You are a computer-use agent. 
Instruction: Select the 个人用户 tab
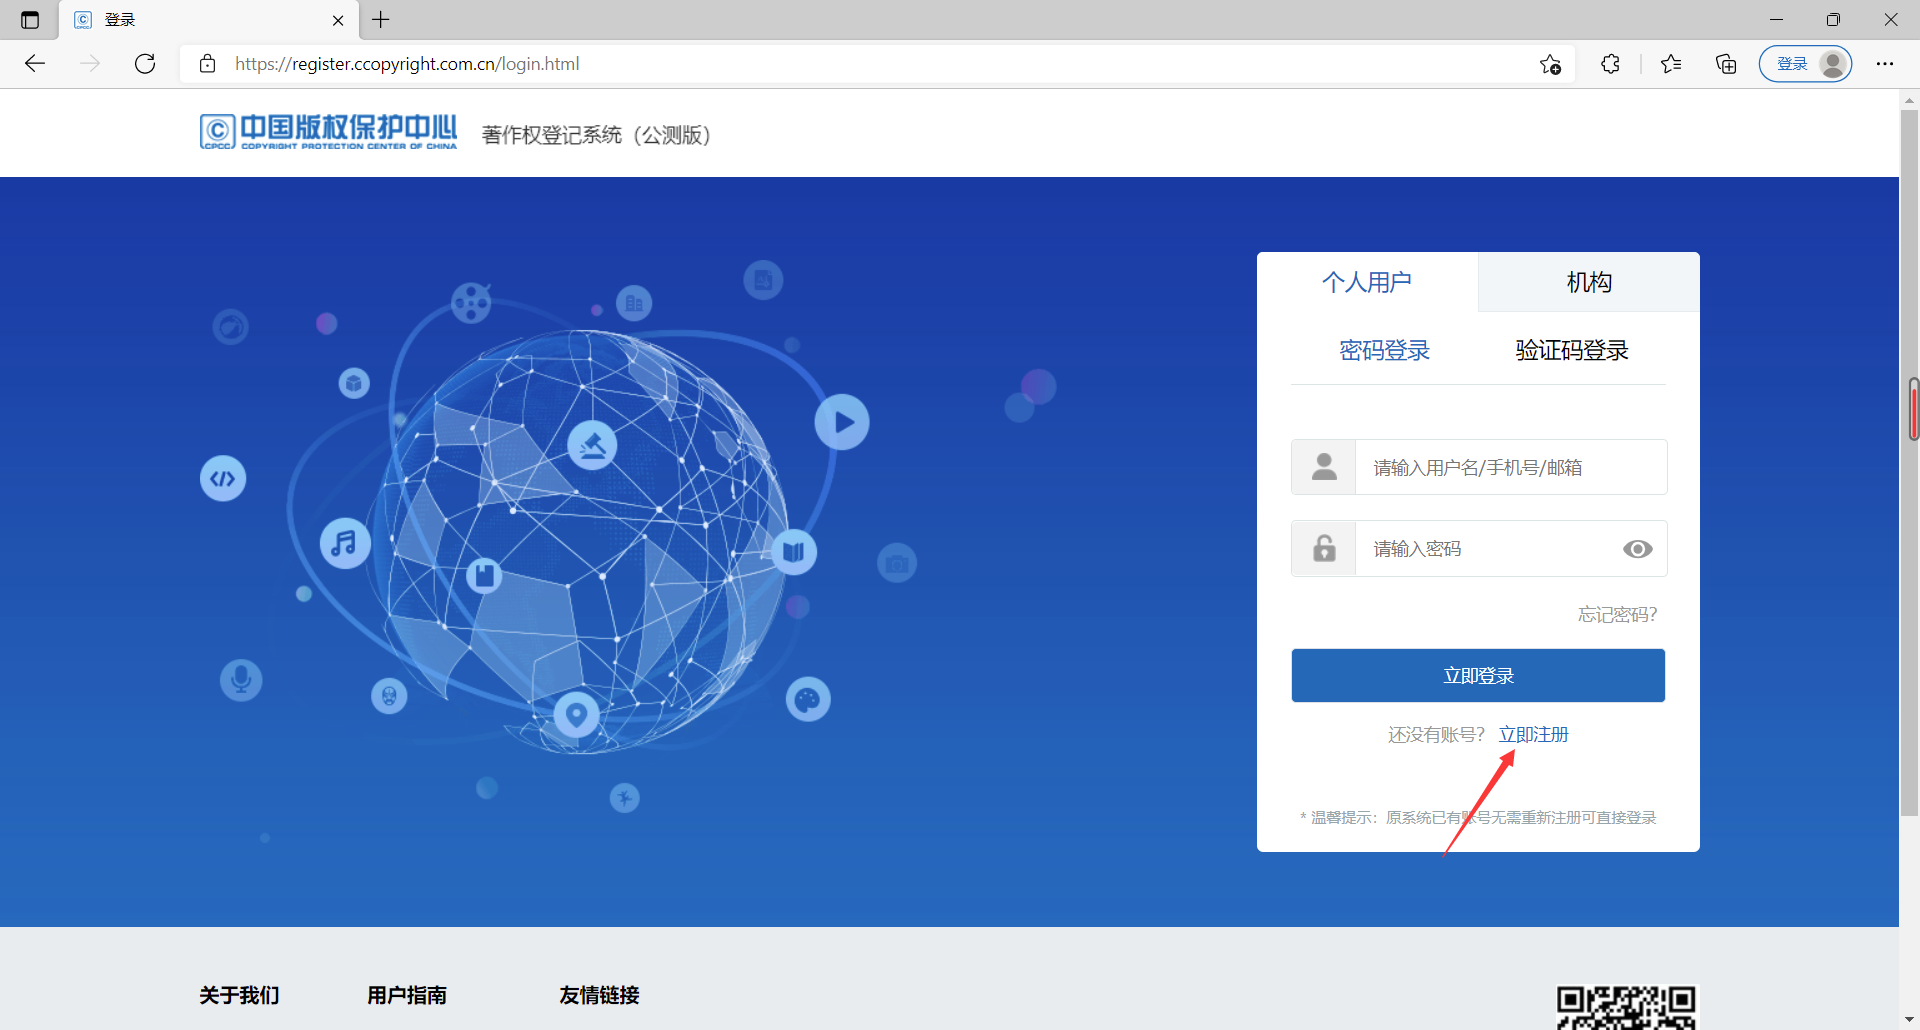pos(1367,281)
